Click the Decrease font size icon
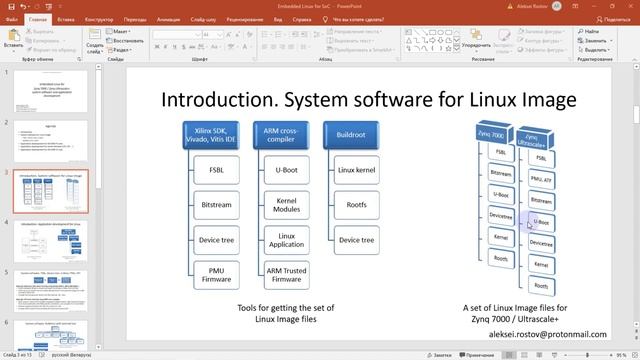This screenshot has width=640, height=360. (x=238, y=35)
